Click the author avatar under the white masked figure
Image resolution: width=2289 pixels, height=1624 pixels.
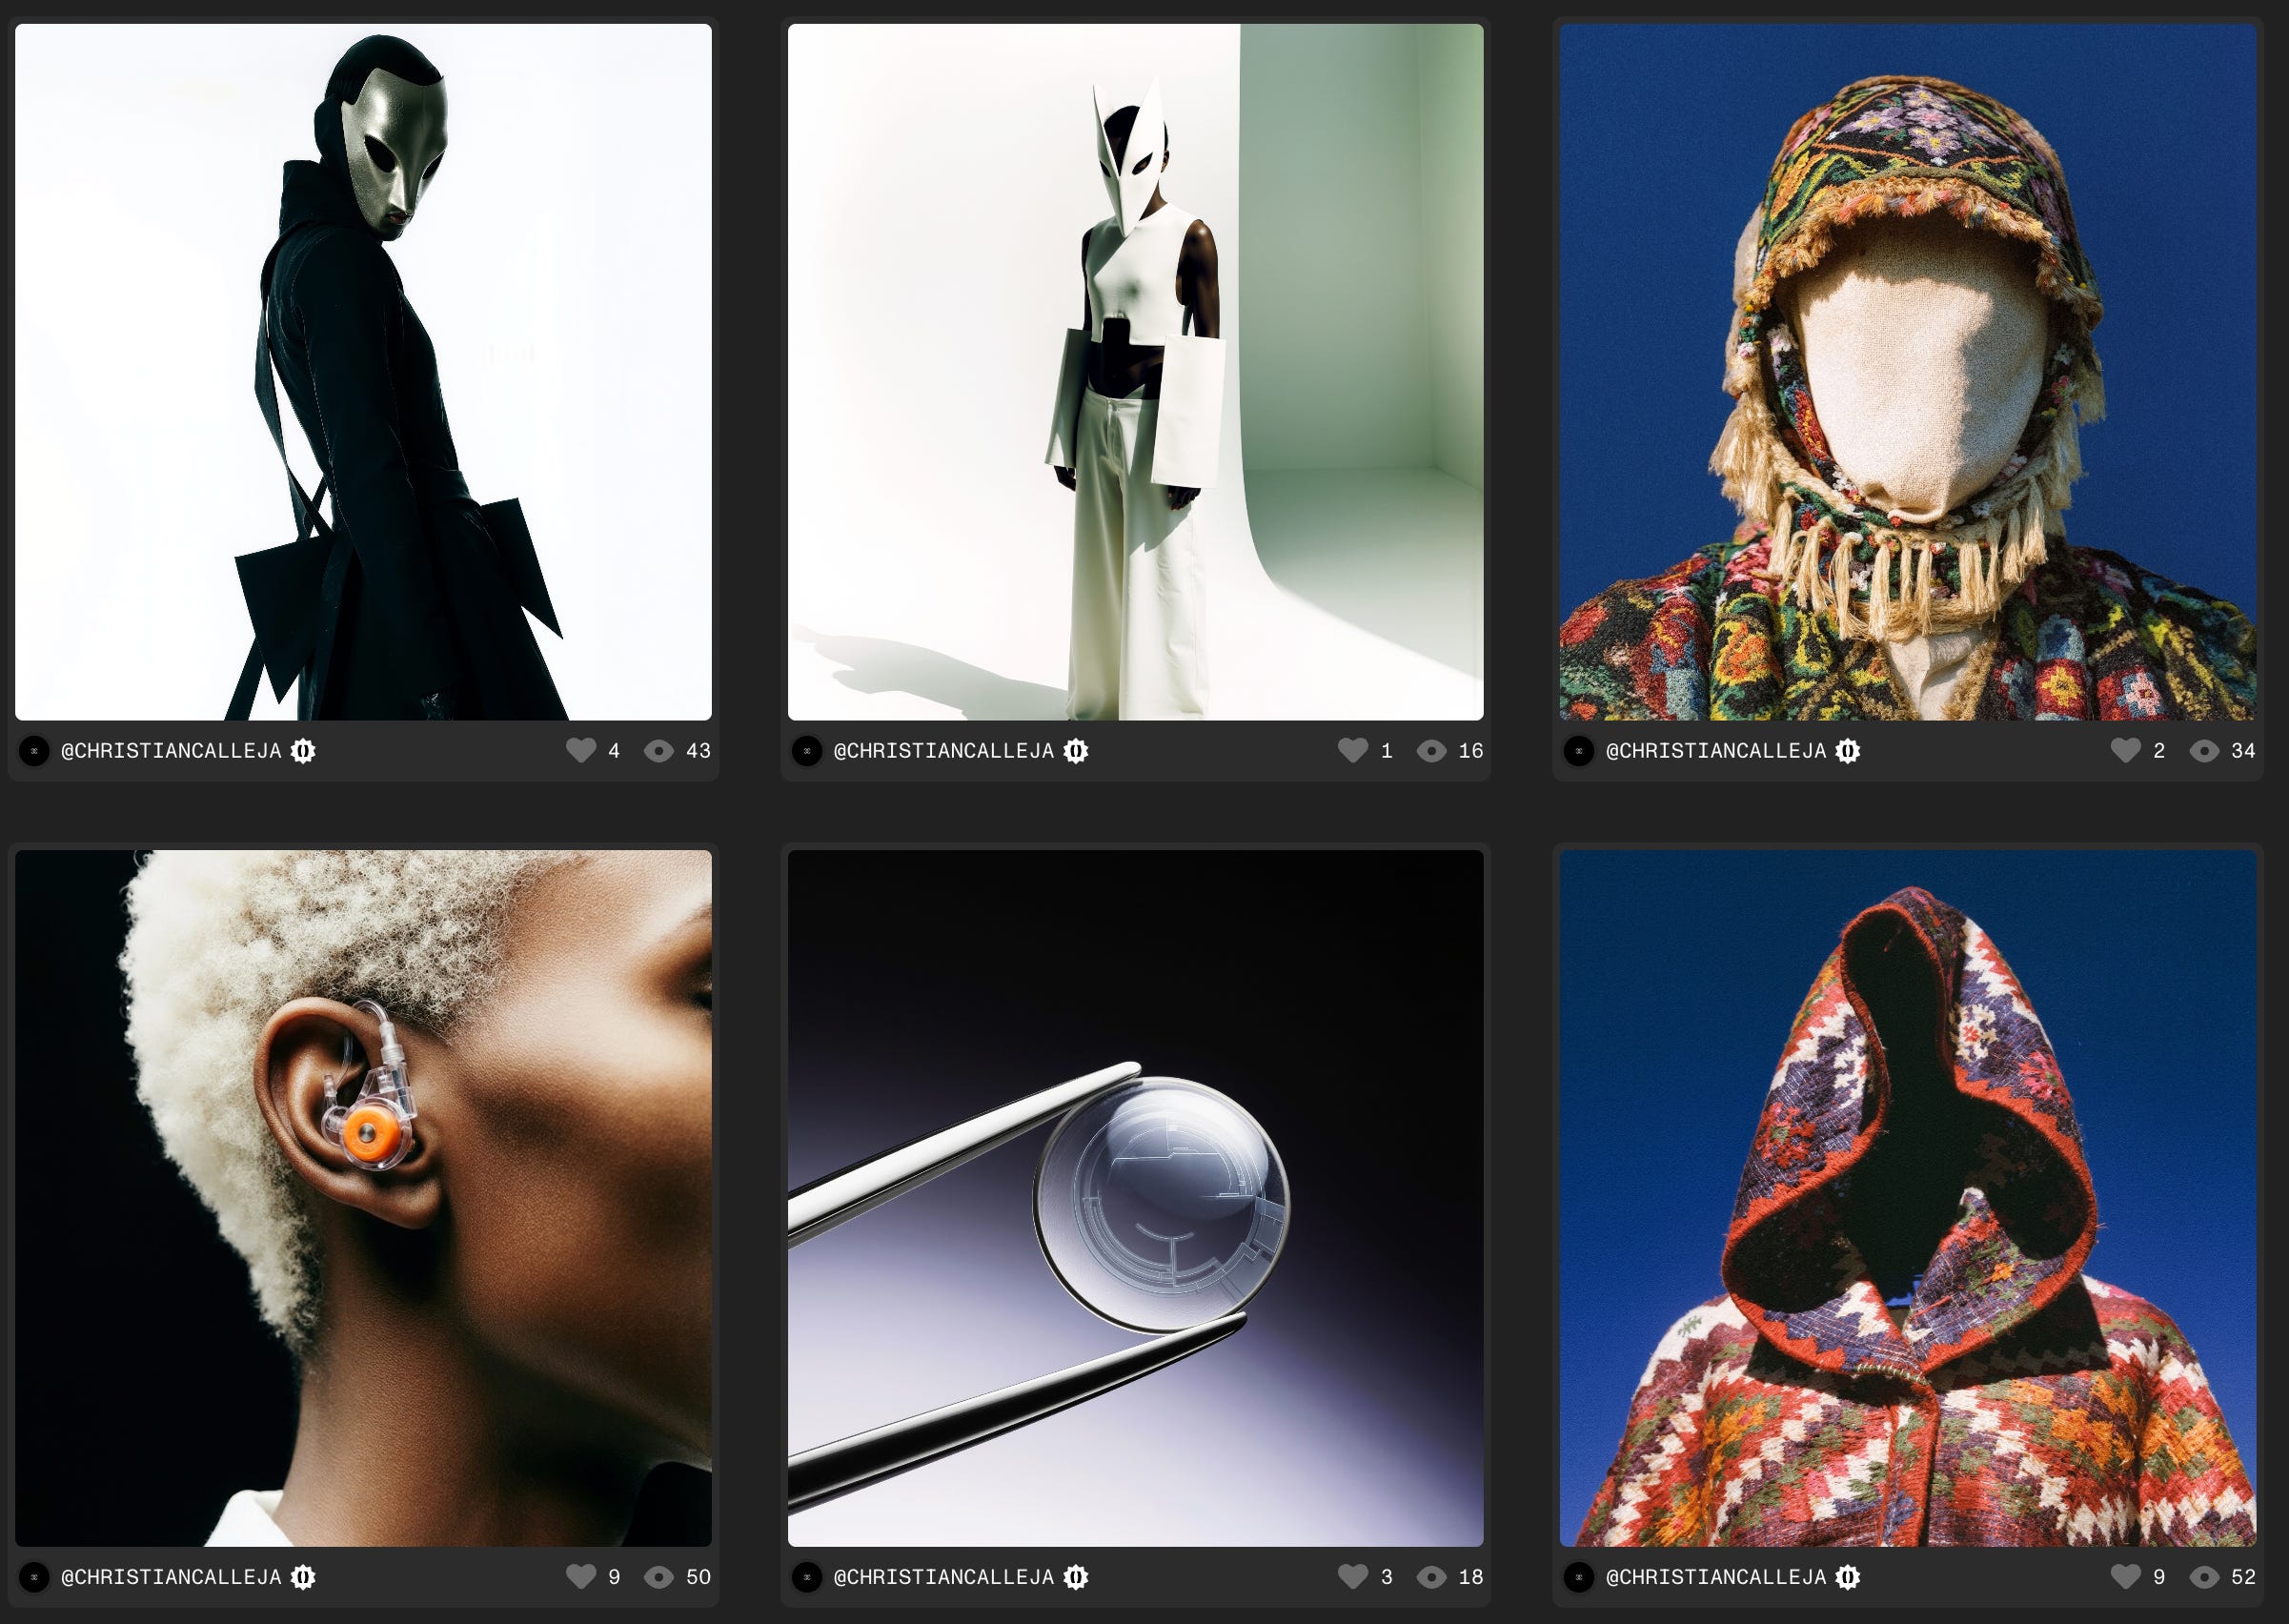pyautogui.click(x=807, y=750)
